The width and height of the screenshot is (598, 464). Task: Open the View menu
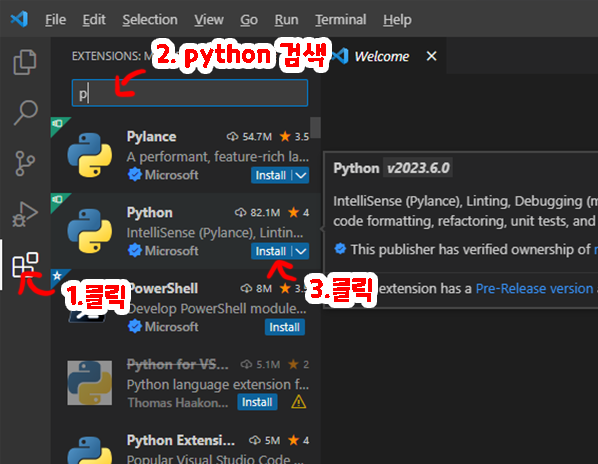(209, 19)
